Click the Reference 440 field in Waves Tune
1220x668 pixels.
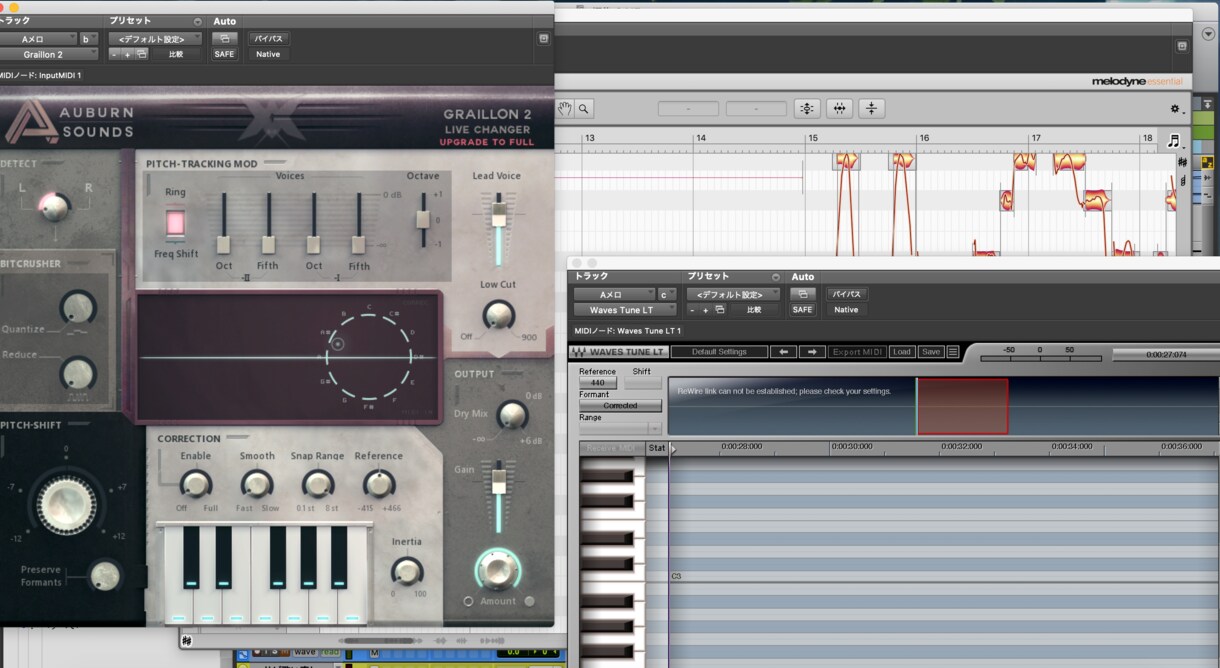pyautogui.click(x=598, y=383)
